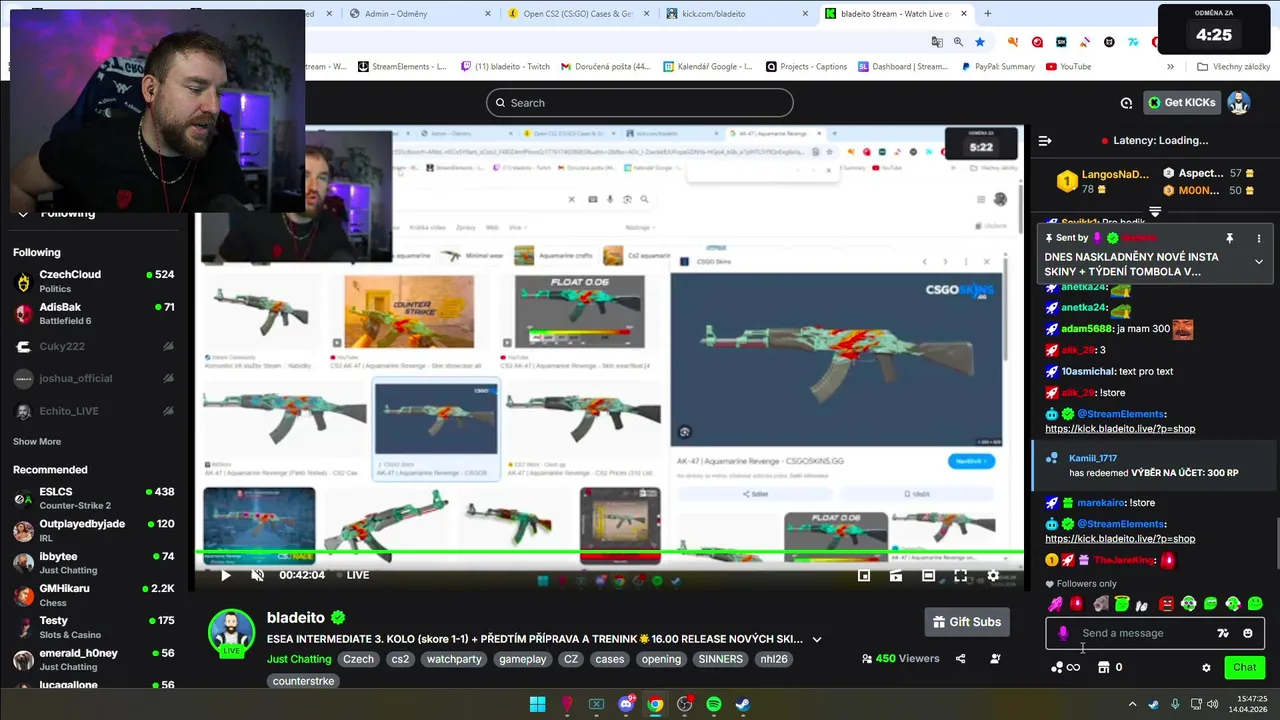Image resolution: width=1280 pixels, height=720 pixels.
Task: Switch to kick.com/bladeito browser tab
Action: pos(735,14)
